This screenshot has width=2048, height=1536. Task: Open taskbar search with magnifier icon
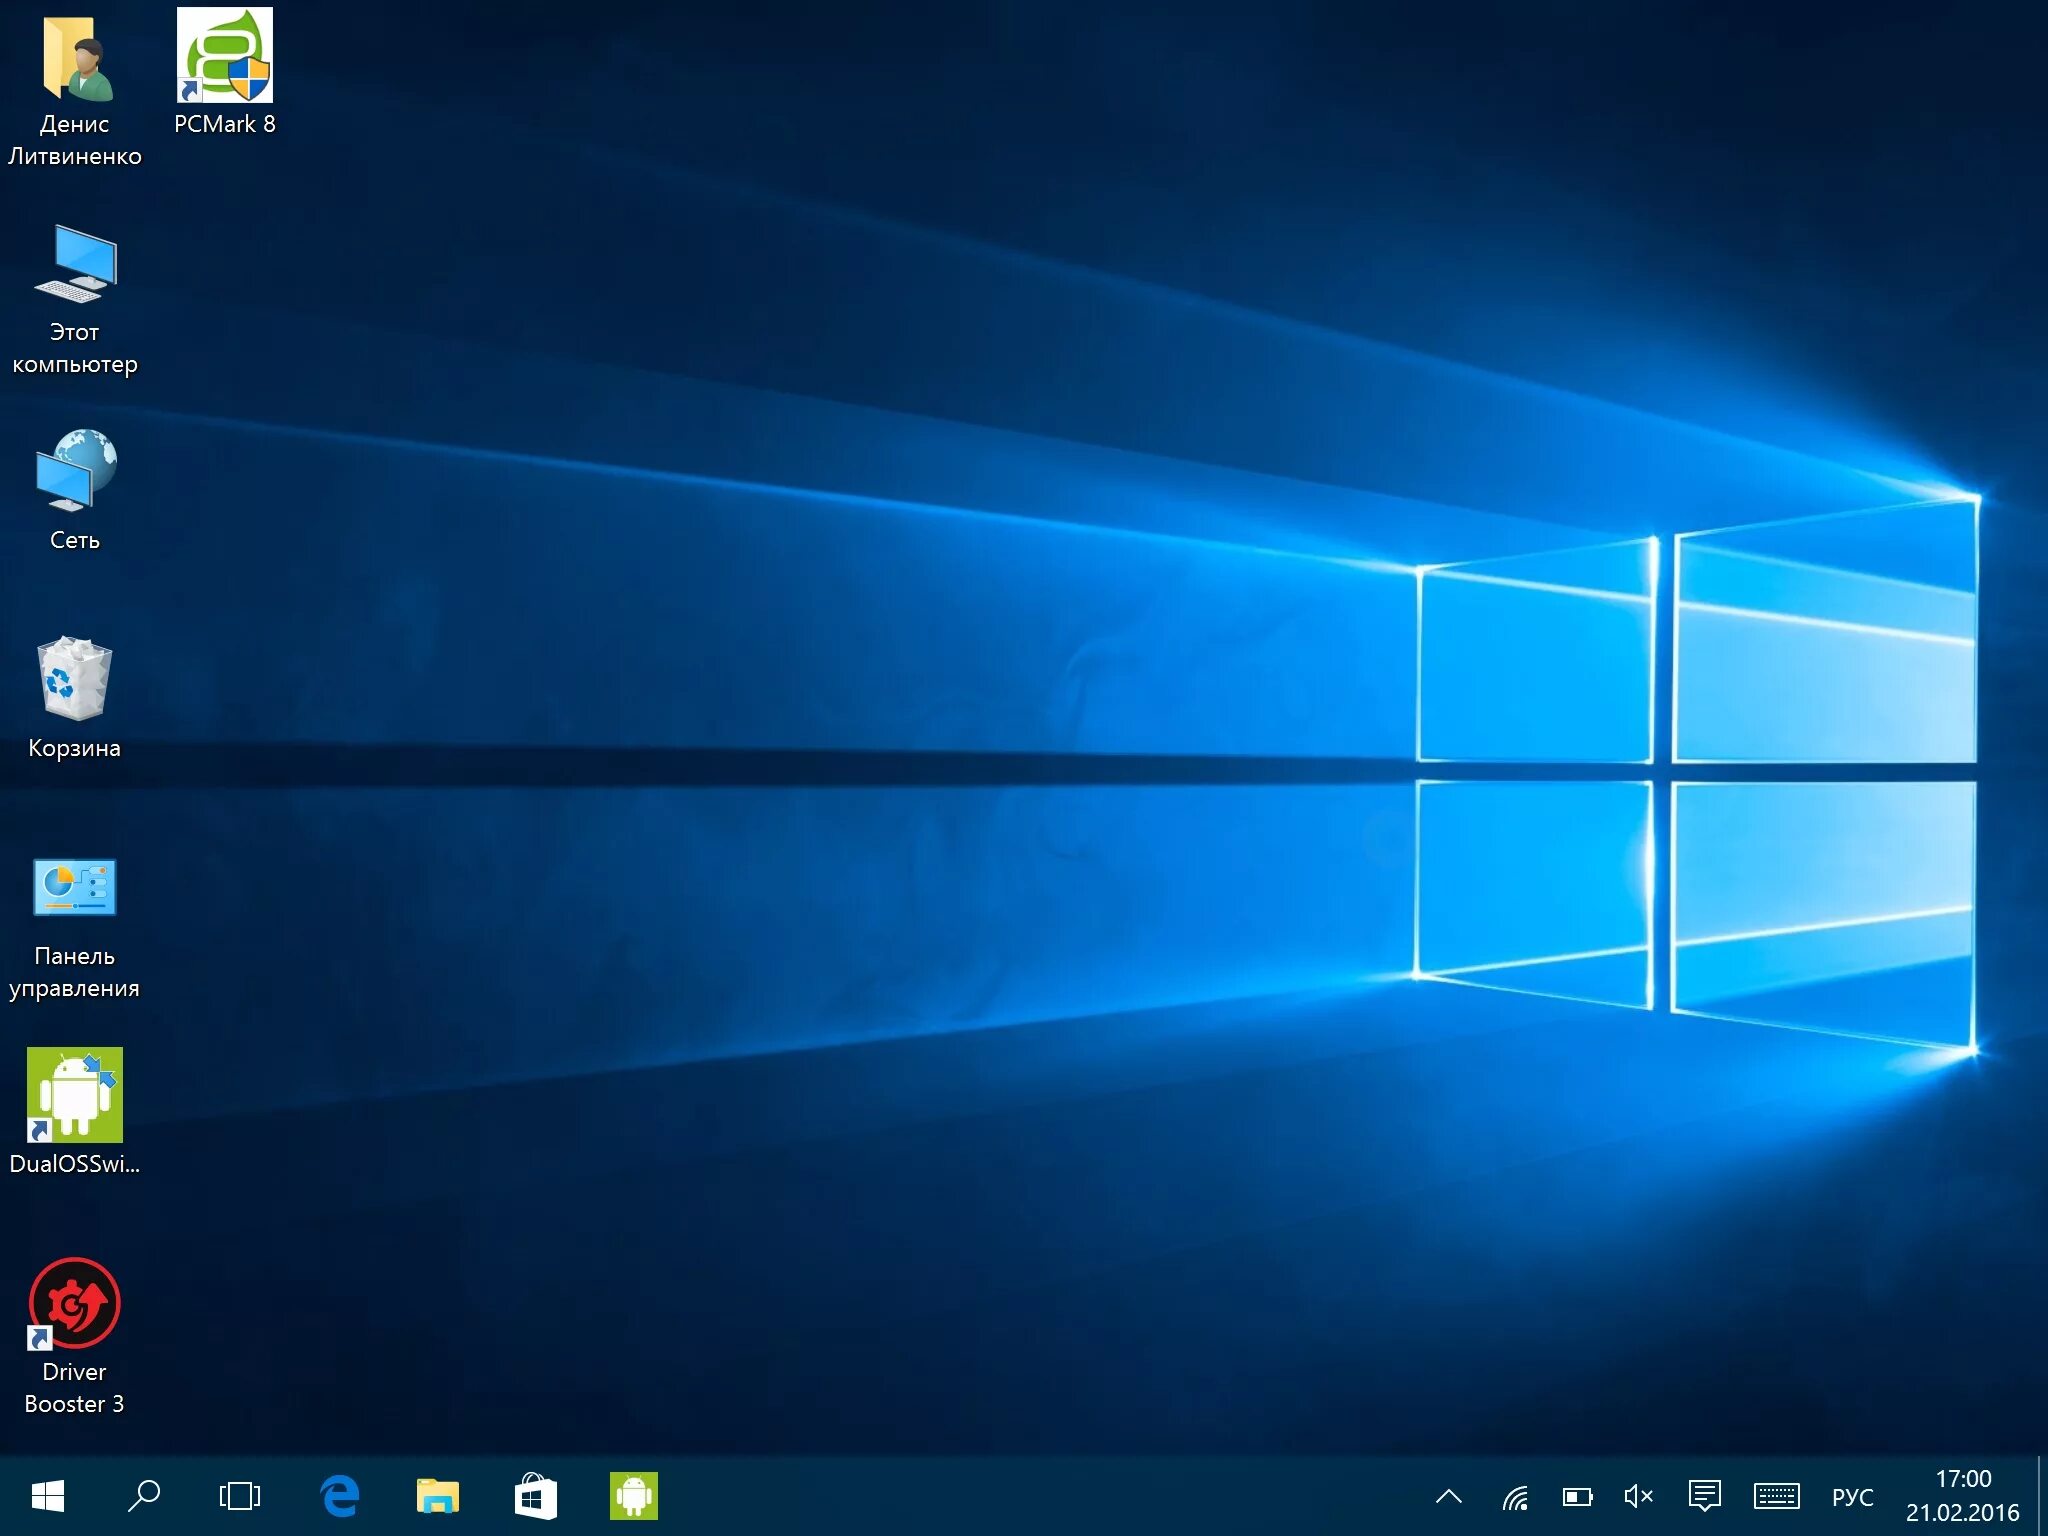144,1496
